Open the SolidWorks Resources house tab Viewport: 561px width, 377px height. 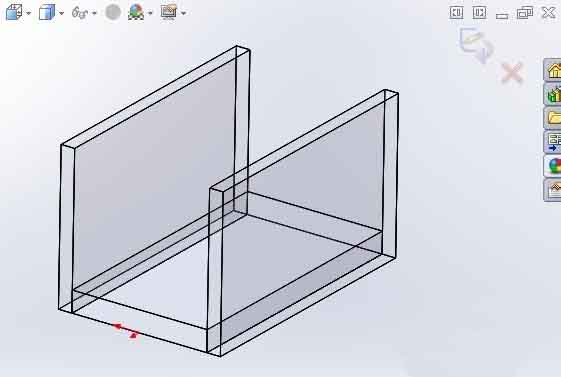coord(553,70)
